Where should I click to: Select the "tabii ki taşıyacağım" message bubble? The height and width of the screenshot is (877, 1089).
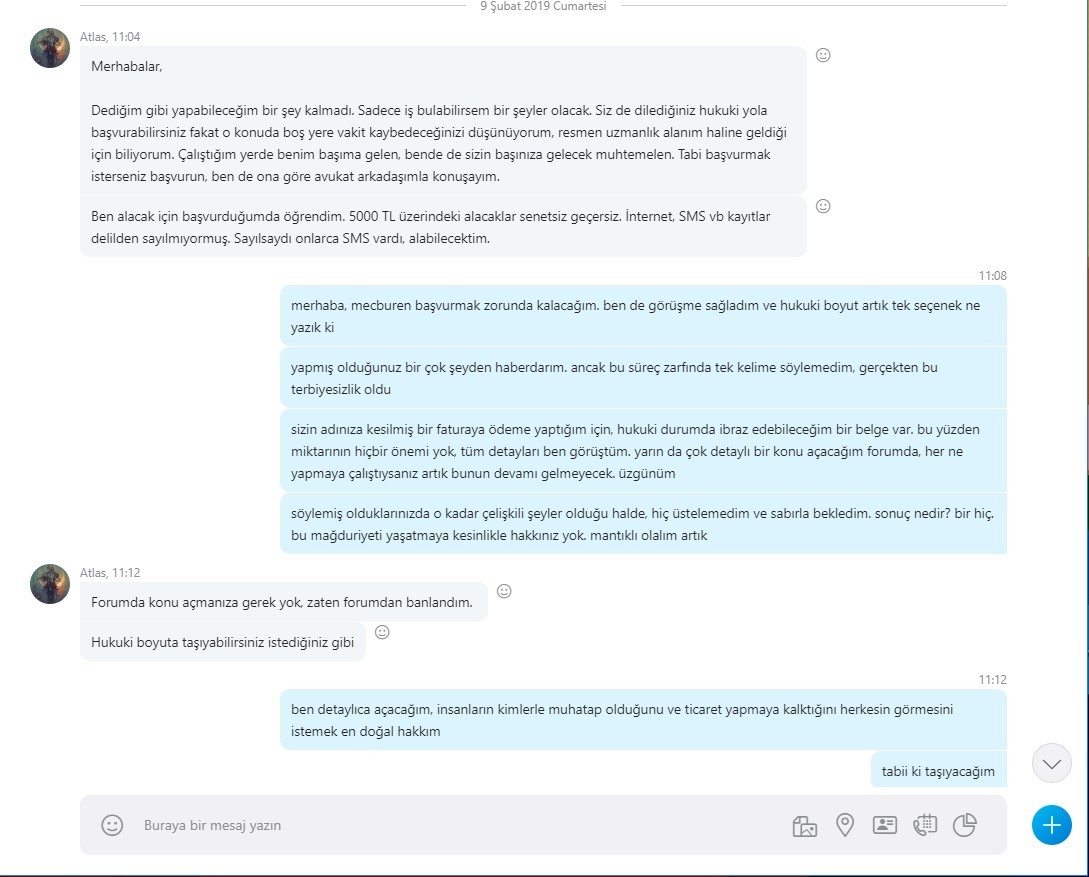coord(938,769)
